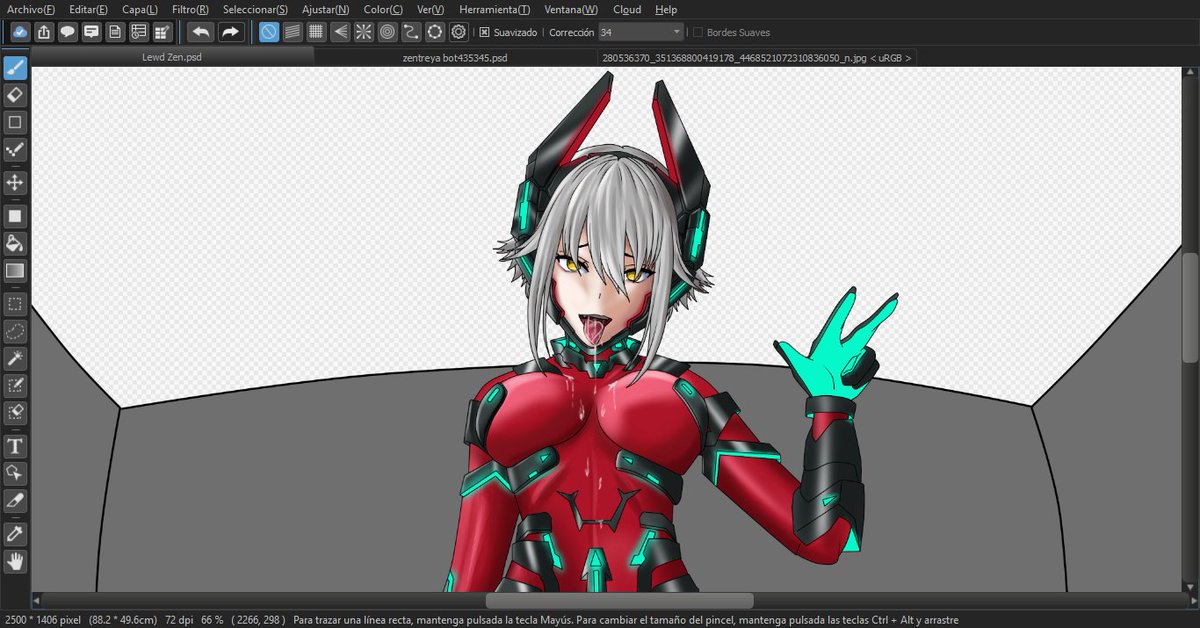Toggle the Bordes Suaves checkbox
The width and height of the screenshot is (1200, 628).
tap(698, 32)
